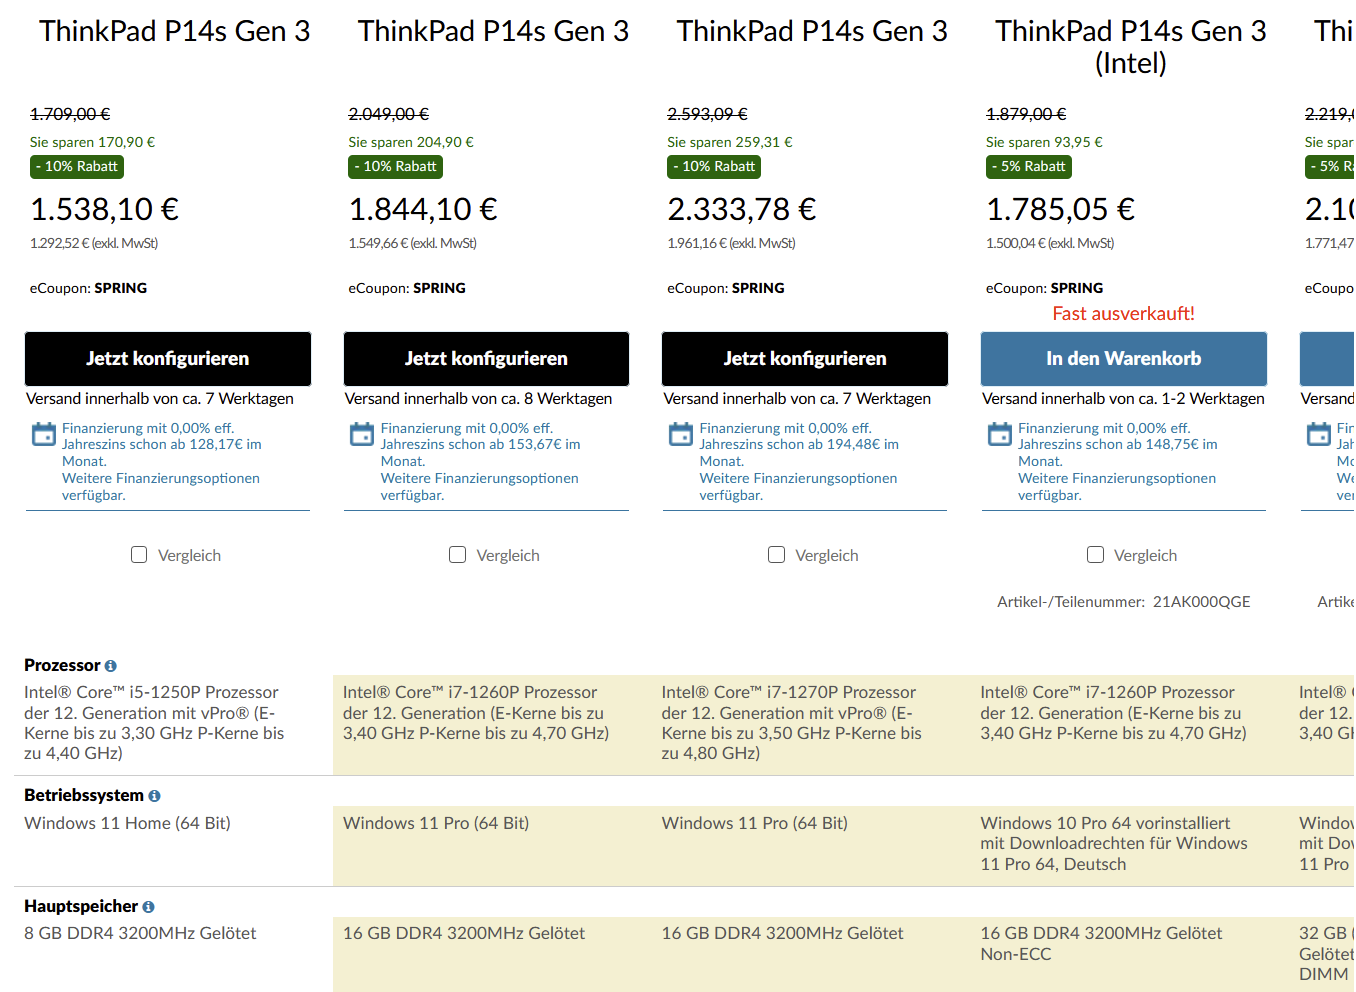Click calendar icon beside 148,75€ financing offer
1356x992 pixels.
tap(1000, 434)
